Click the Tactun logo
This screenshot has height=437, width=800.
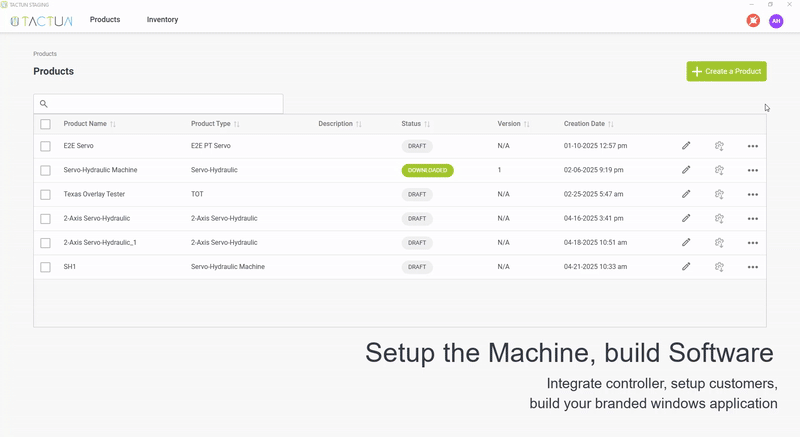click(x=40, y=20)
